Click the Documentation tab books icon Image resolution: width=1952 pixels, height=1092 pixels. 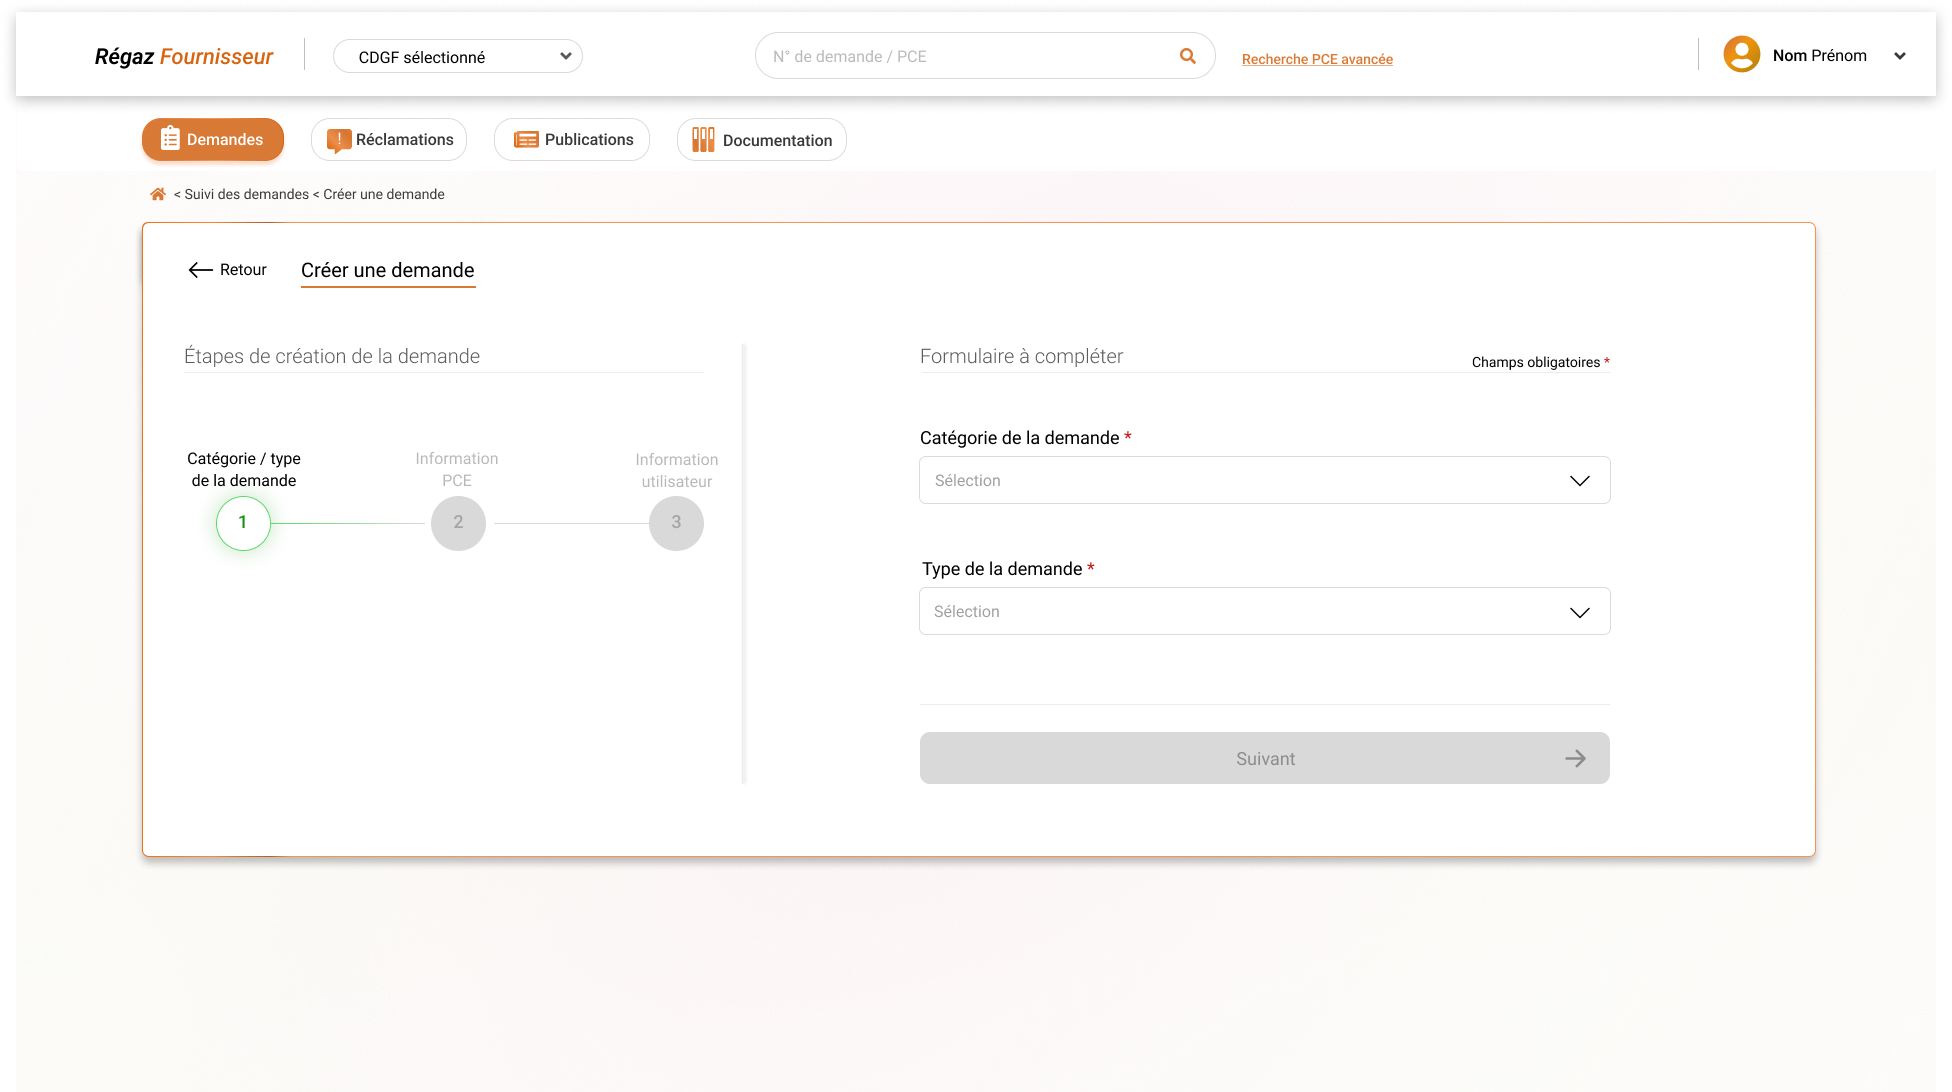(703, 140)
